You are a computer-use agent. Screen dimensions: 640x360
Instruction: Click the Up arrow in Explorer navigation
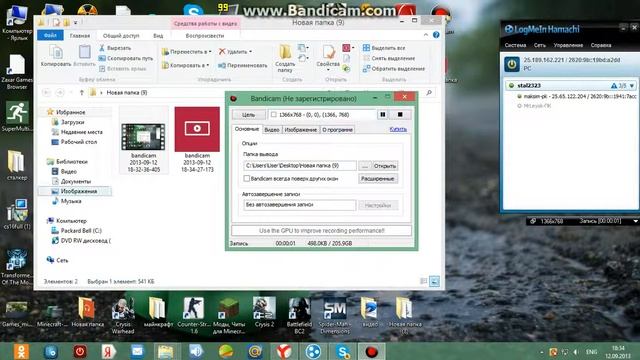(82, 93)
